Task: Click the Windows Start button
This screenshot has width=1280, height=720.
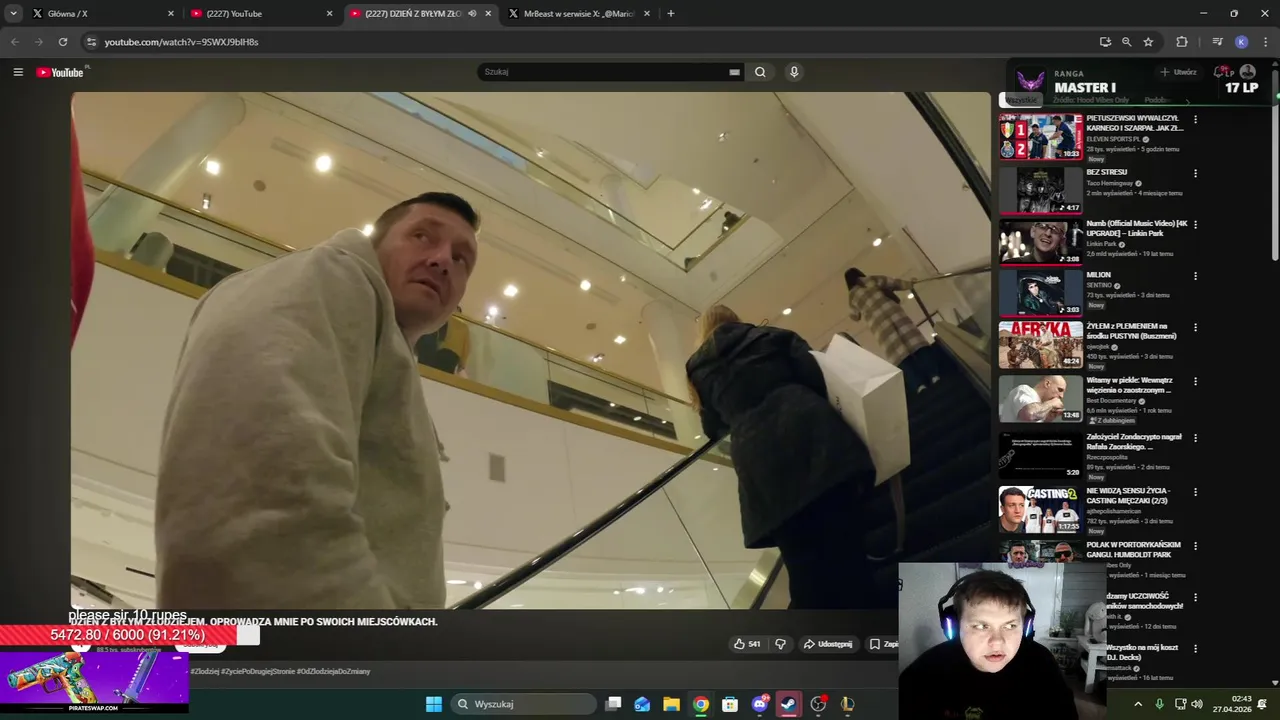Action: (434, 704)
